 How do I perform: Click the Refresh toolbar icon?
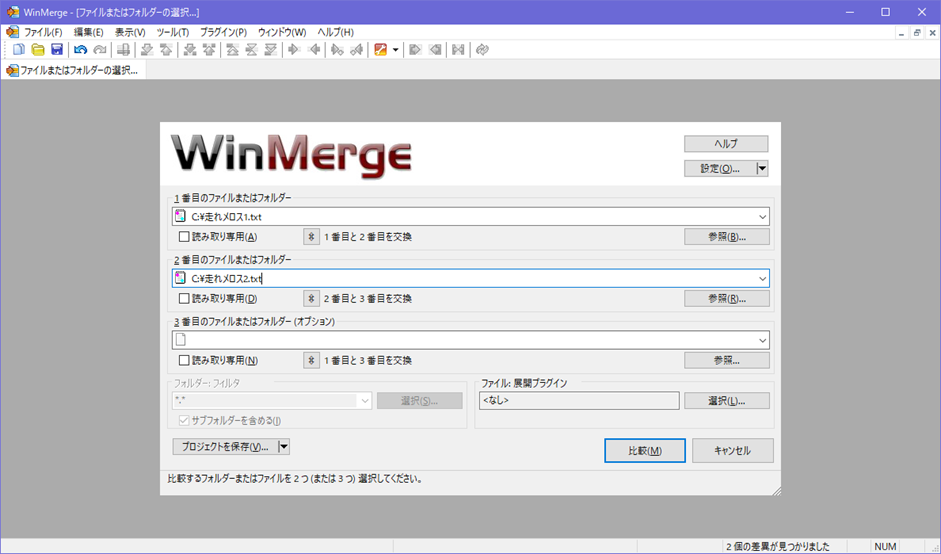point(482,50)
